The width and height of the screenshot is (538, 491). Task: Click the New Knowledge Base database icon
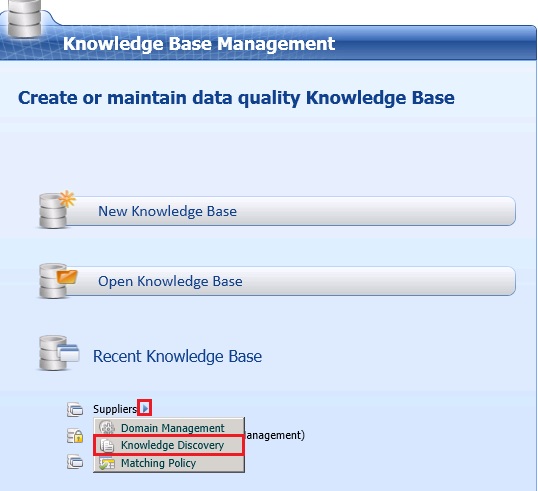57,210
